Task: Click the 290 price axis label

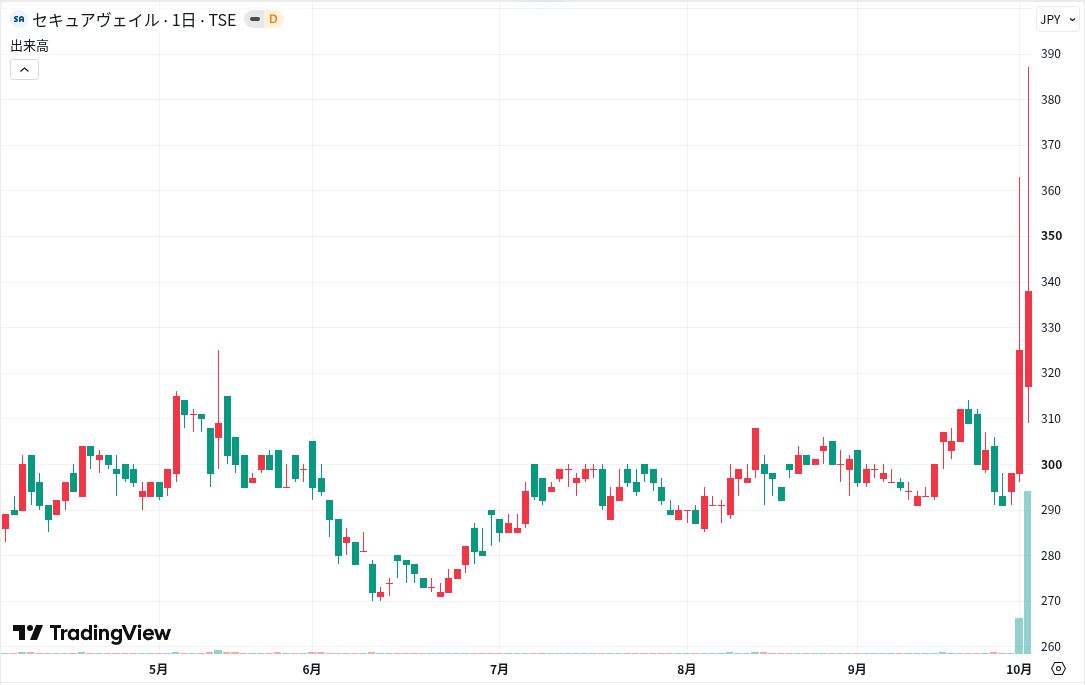Action: coord(1050,510)
